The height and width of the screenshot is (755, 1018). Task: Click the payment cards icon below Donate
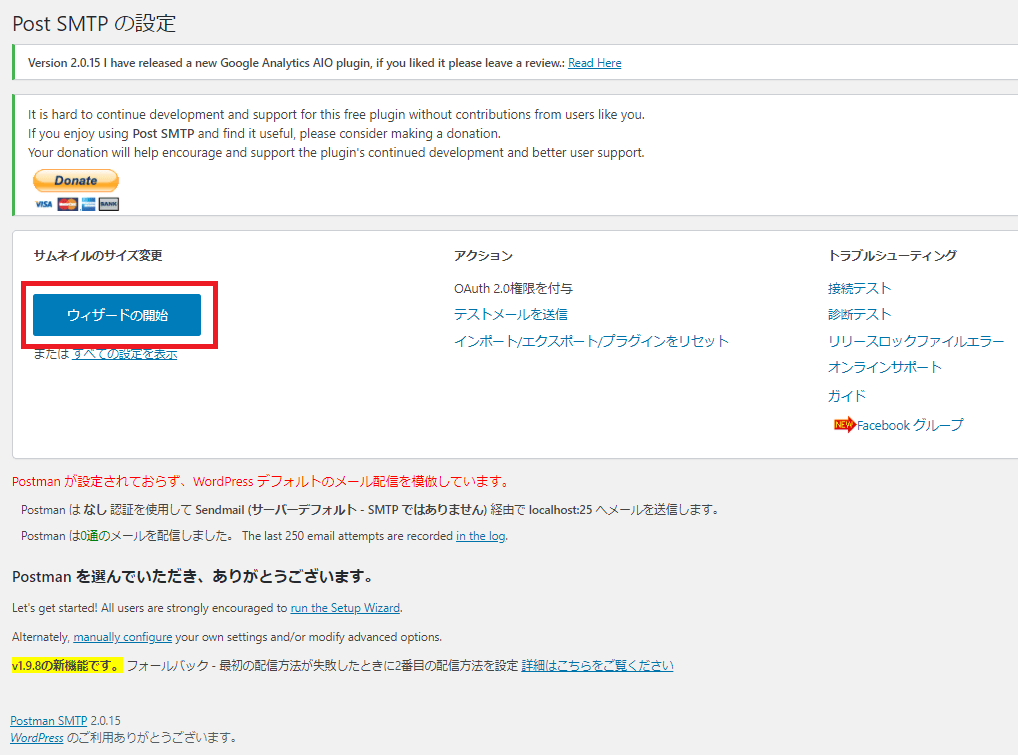point(76,204)
